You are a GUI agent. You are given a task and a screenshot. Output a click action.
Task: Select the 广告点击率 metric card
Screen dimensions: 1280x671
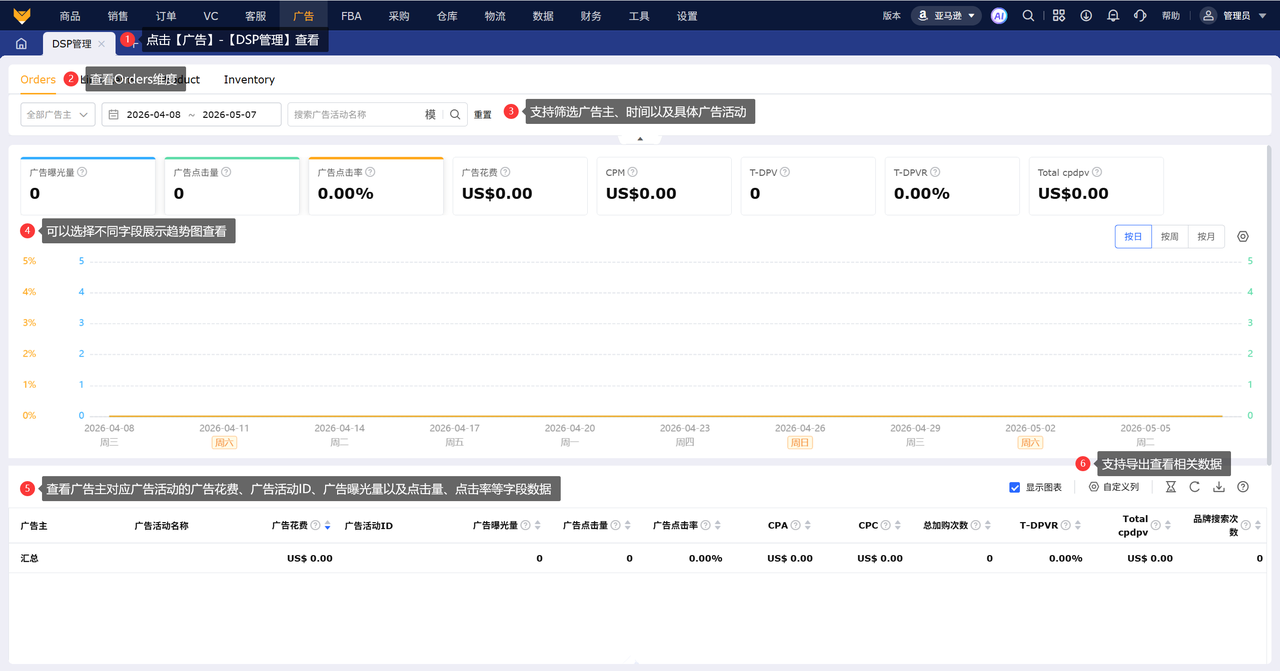tap(376, 186)
